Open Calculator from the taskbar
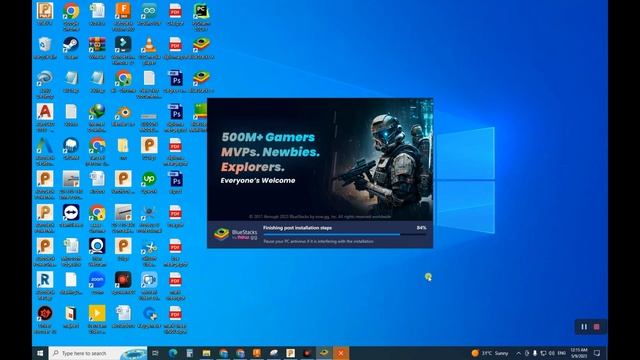The image size is (640, 360). tap(190, 353)
